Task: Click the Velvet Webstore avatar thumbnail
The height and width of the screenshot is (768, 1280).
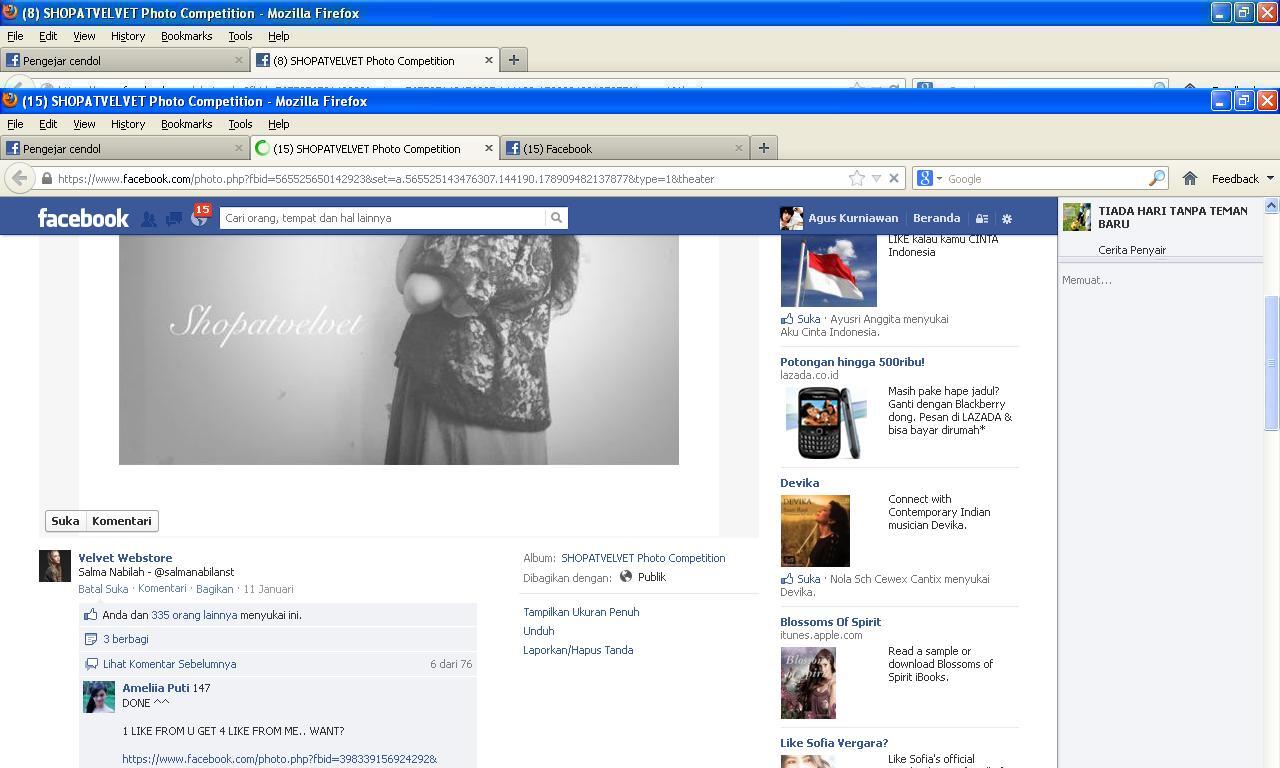Action: 55,566
